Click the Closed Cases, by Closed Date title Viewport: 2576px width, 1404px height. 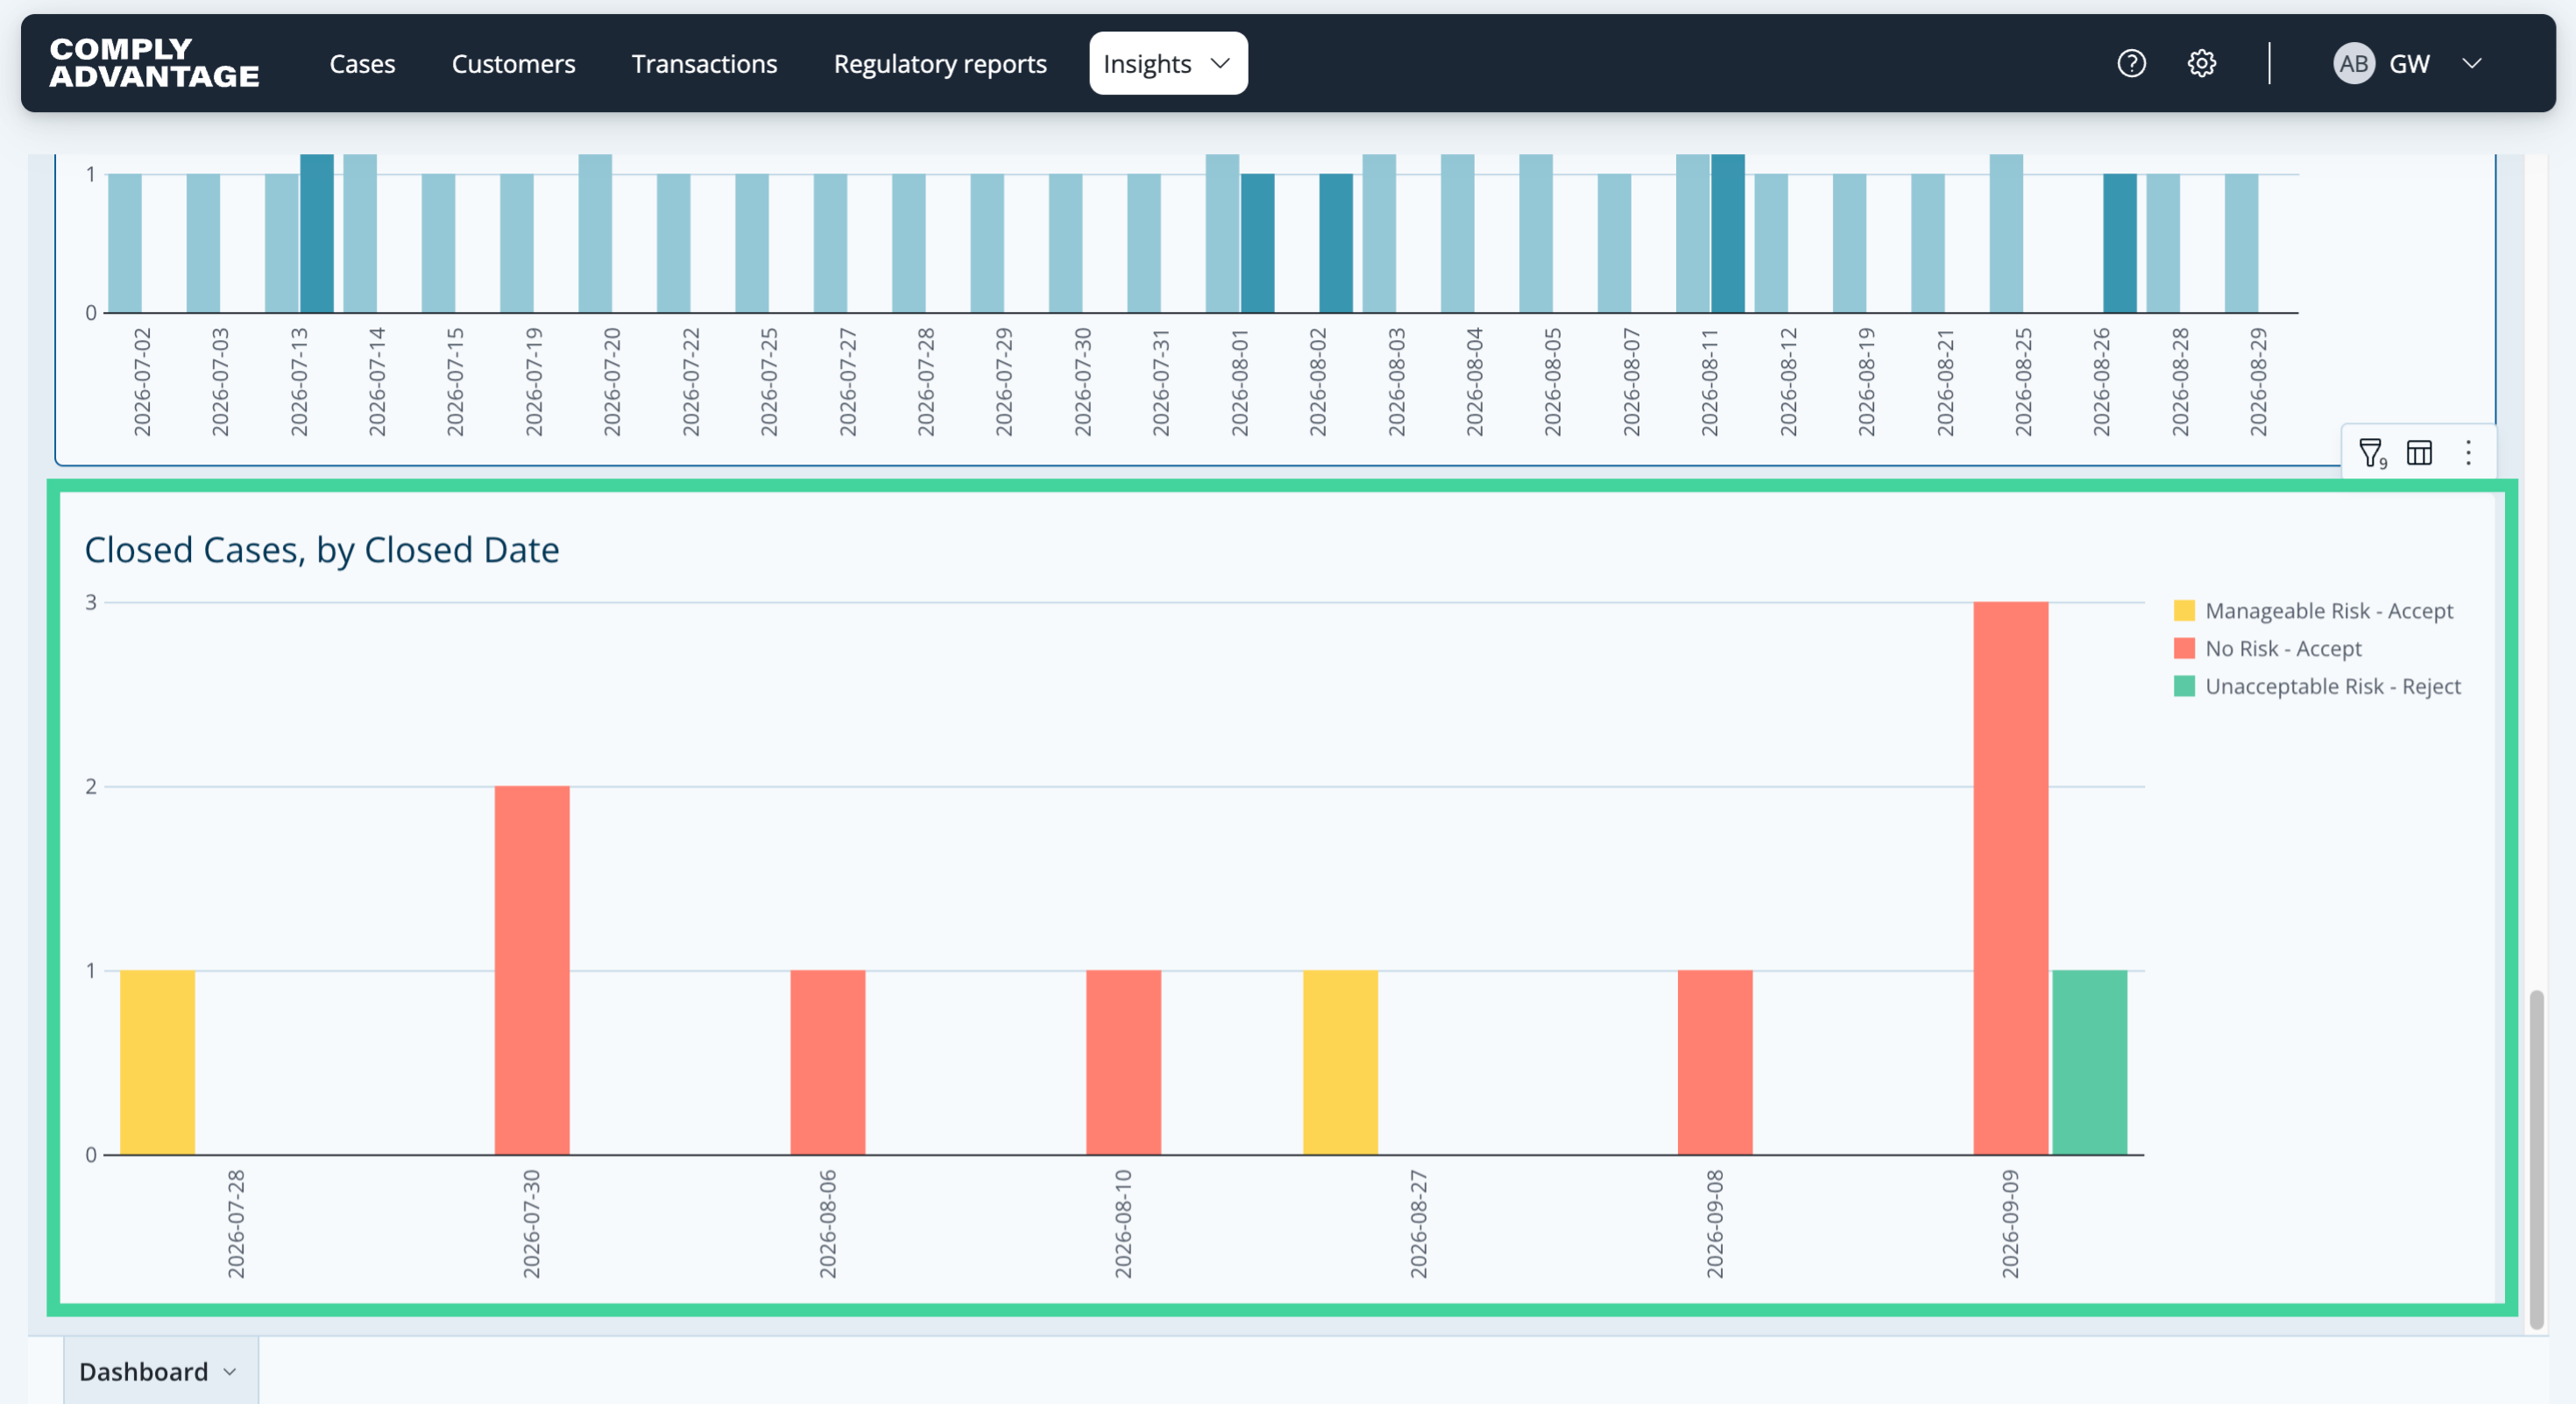(x=322, y=550)
